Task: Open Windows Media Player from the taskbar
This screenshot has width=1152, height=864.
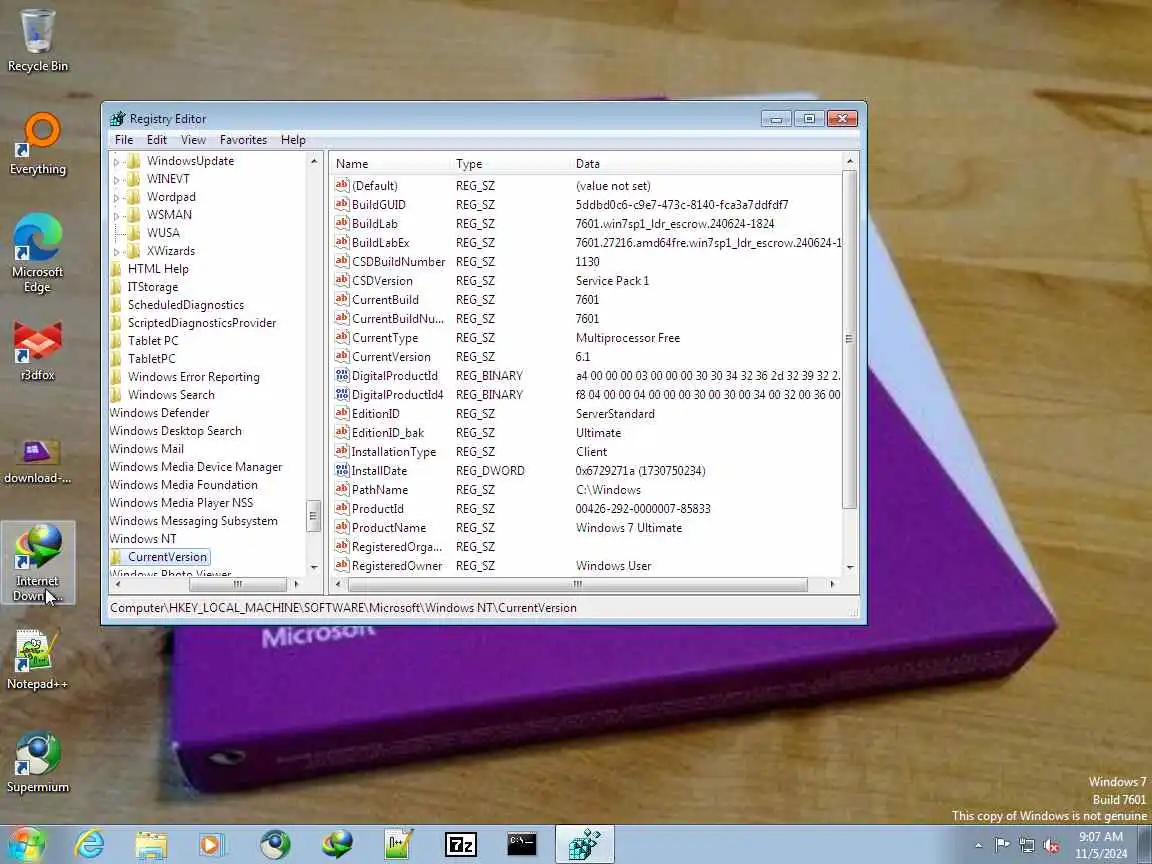Action: click(213, 844)
